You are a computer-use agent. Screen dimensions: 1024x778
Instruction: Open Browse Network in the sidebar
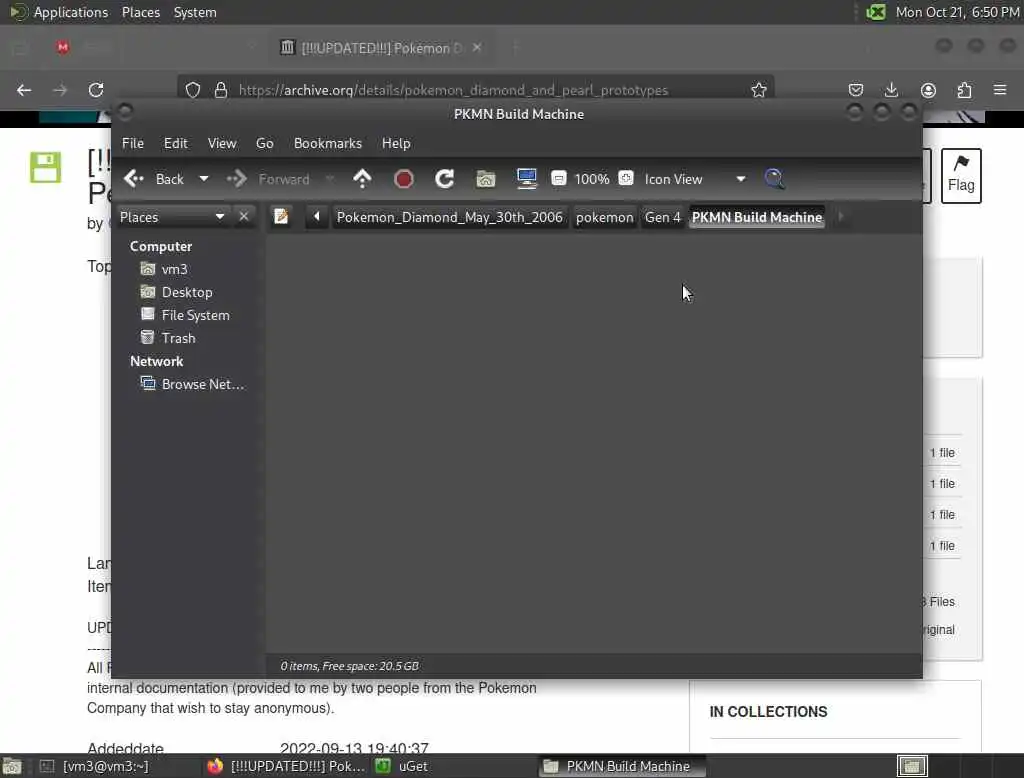tap(193, 384)
